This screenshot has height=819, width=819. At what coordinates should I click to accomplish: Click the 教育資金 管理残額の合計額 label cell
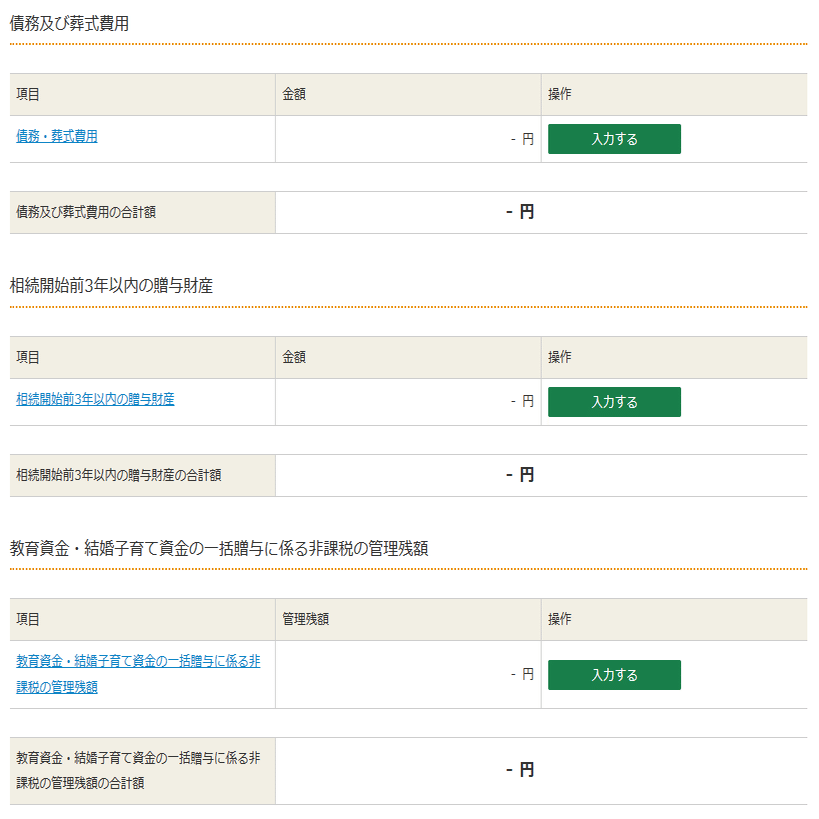tap(143, 771)
